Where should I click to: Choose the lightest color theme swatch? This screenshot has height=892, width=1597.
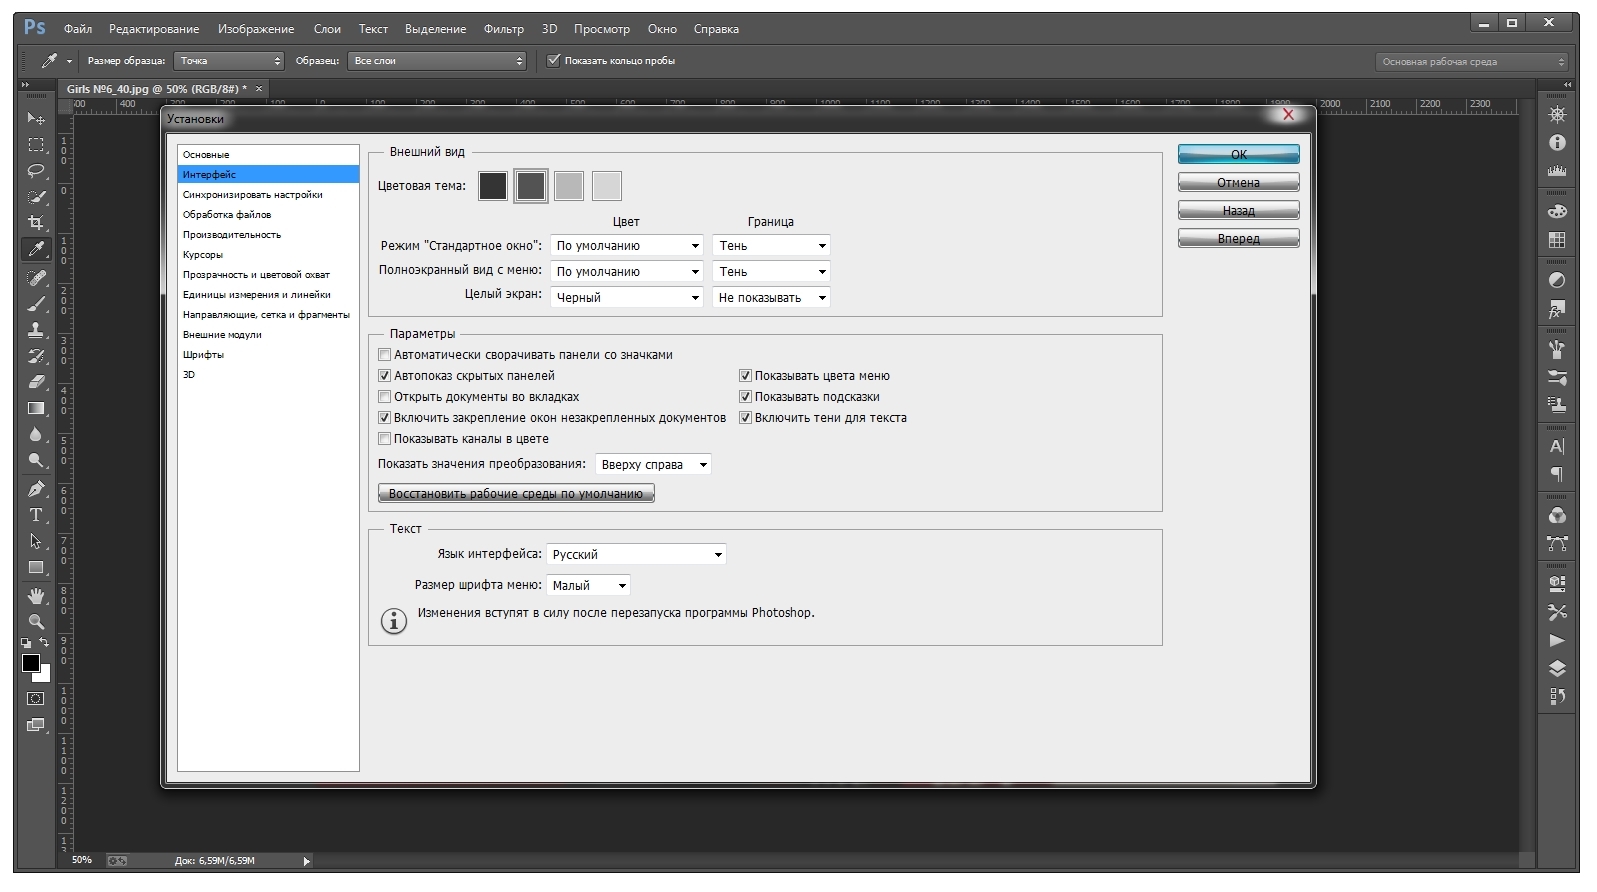(607, 186)
